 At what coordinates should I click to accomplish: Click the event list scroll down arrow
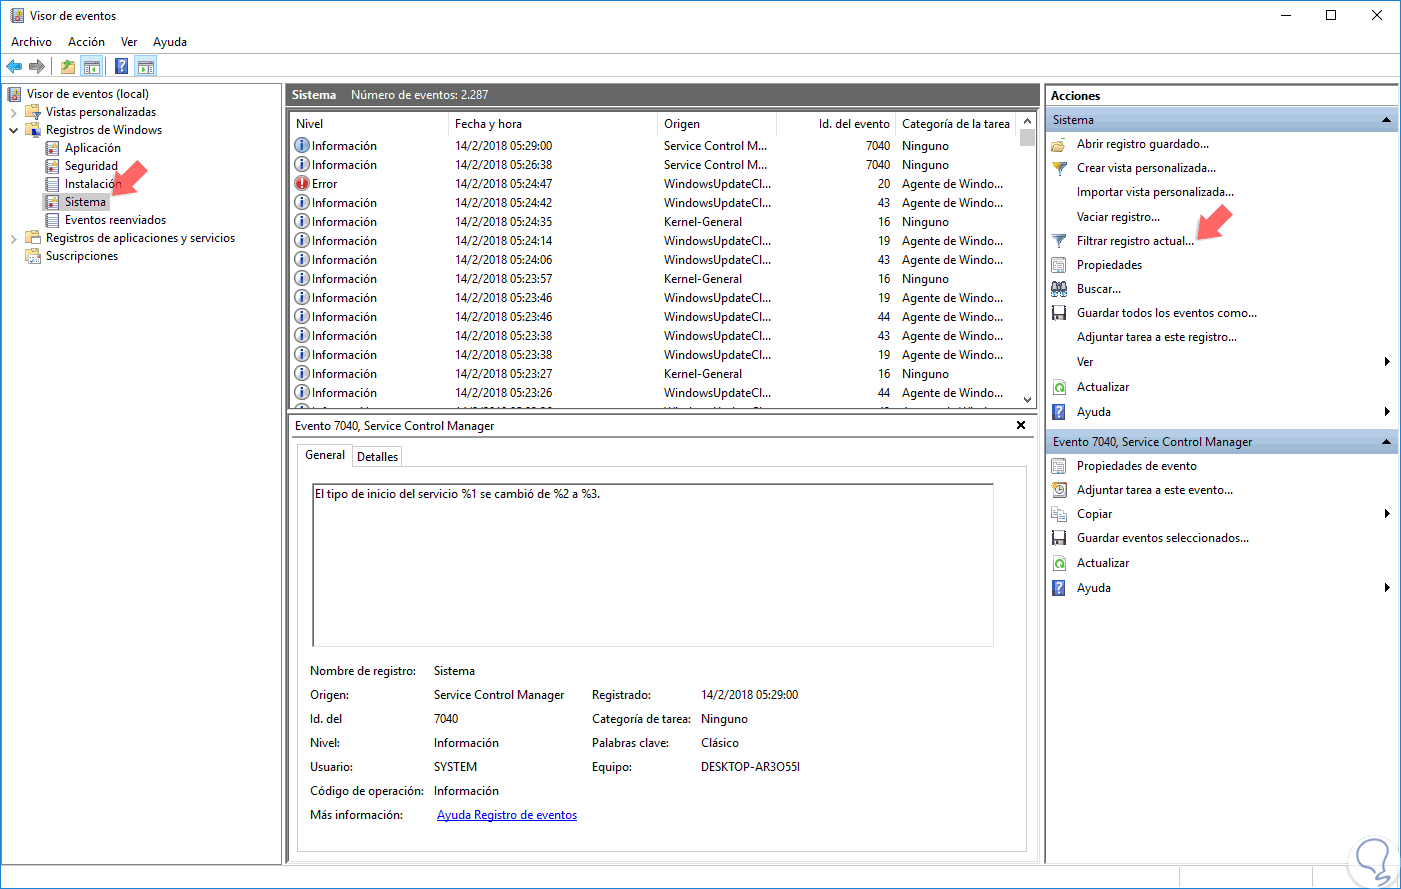1027,400
